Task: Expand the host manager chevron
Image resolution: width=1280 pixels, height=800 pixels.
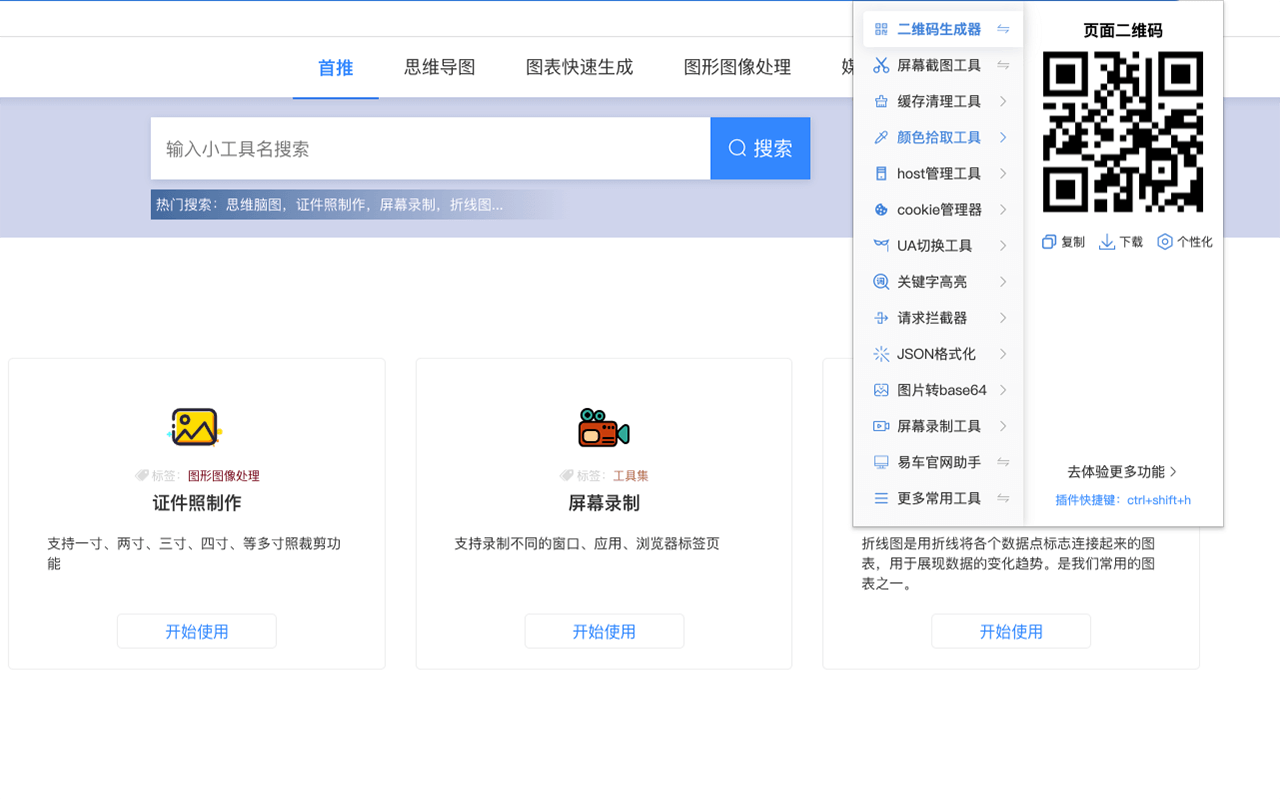Action: click(x=1003, y=173)
